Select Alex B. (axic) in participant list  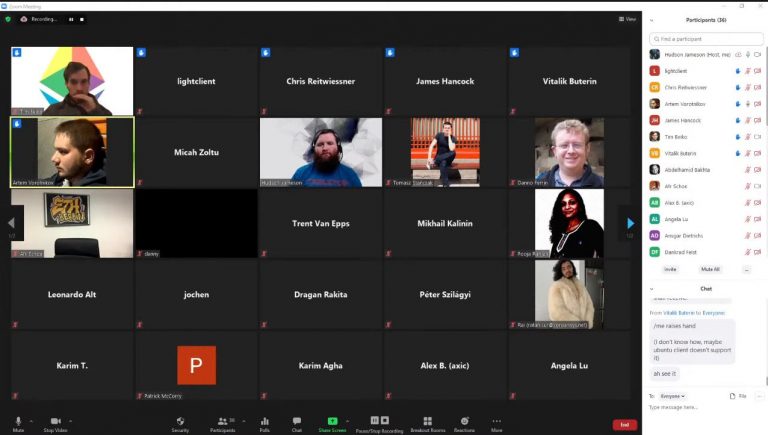tap(705, 203)
